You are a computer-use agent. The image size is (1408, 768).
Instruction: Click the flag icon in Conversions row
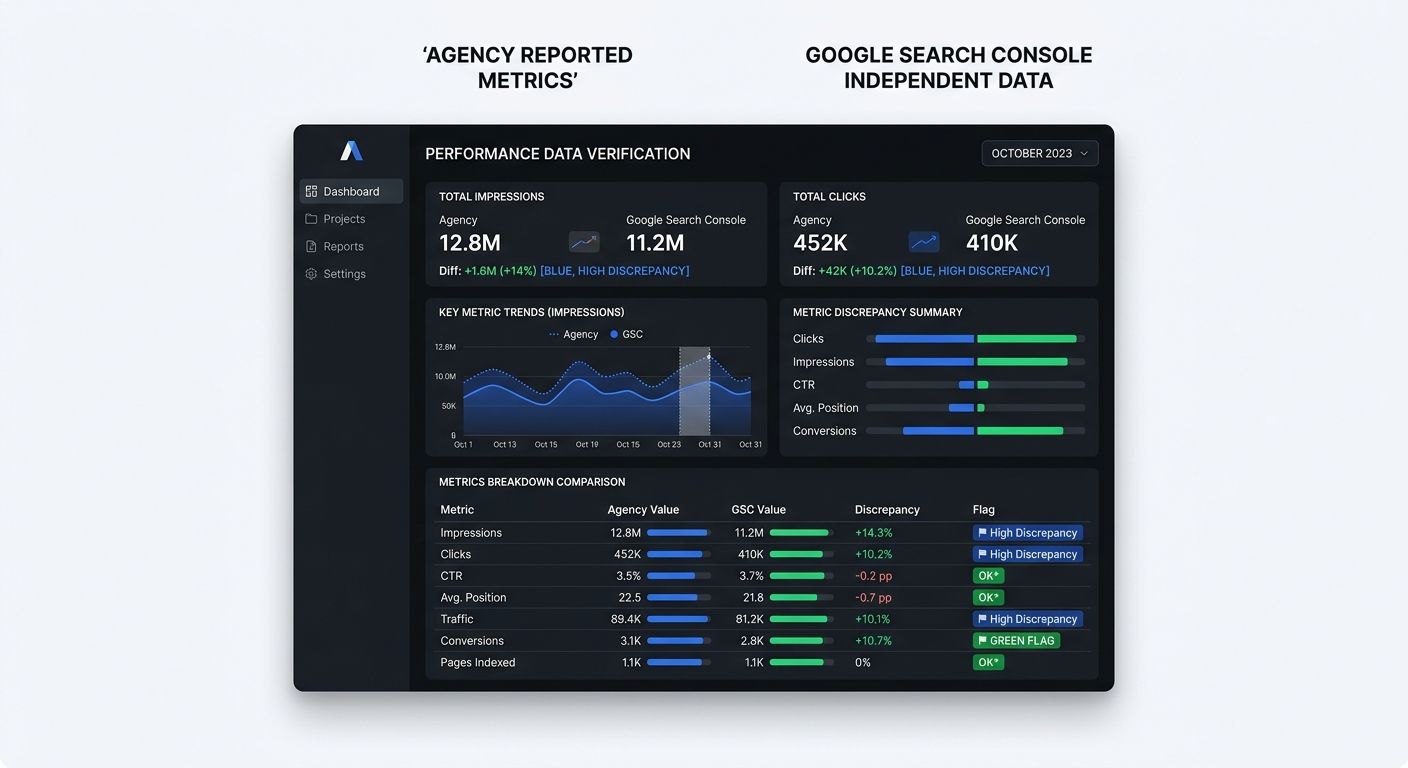point(982,641)
